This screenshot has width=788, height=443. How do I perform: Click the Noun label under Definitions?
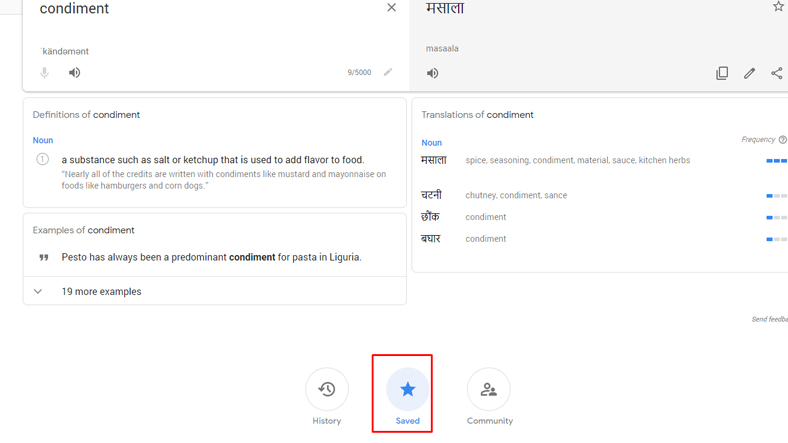click(x=43, y=140)
